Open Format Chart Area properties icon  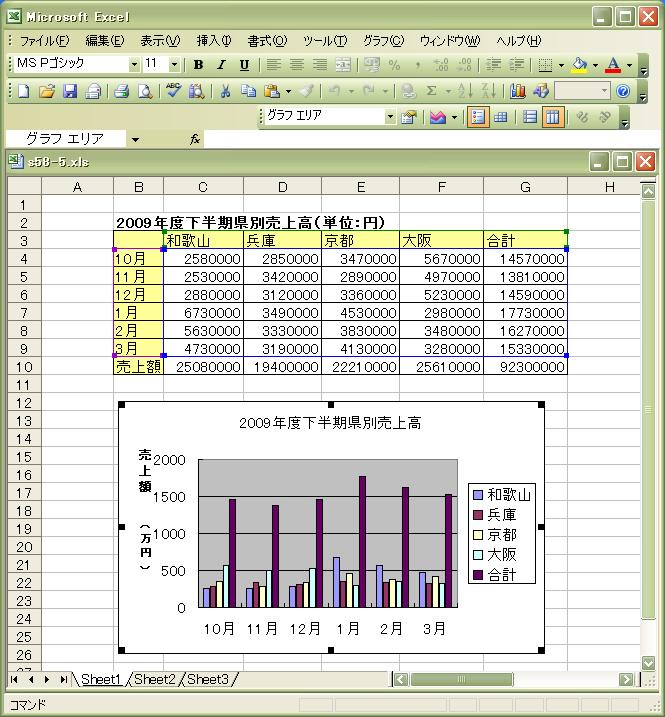click(x=408, y=118)
